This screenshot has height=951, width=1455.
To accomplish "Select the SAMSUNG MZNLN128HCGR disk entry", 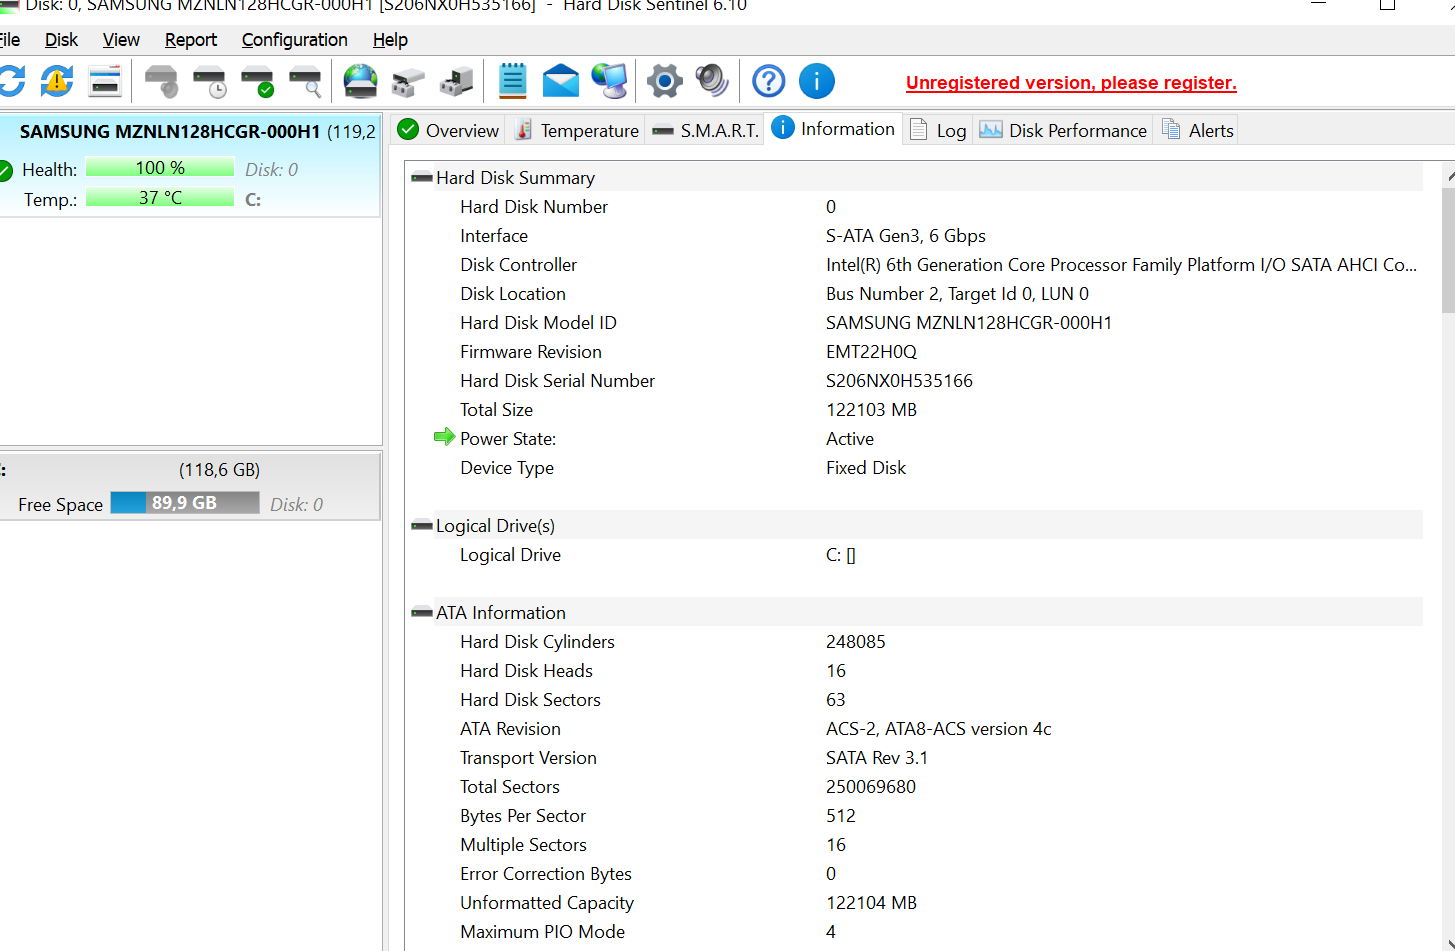I will pyautogui.click(x=170, y=132).
